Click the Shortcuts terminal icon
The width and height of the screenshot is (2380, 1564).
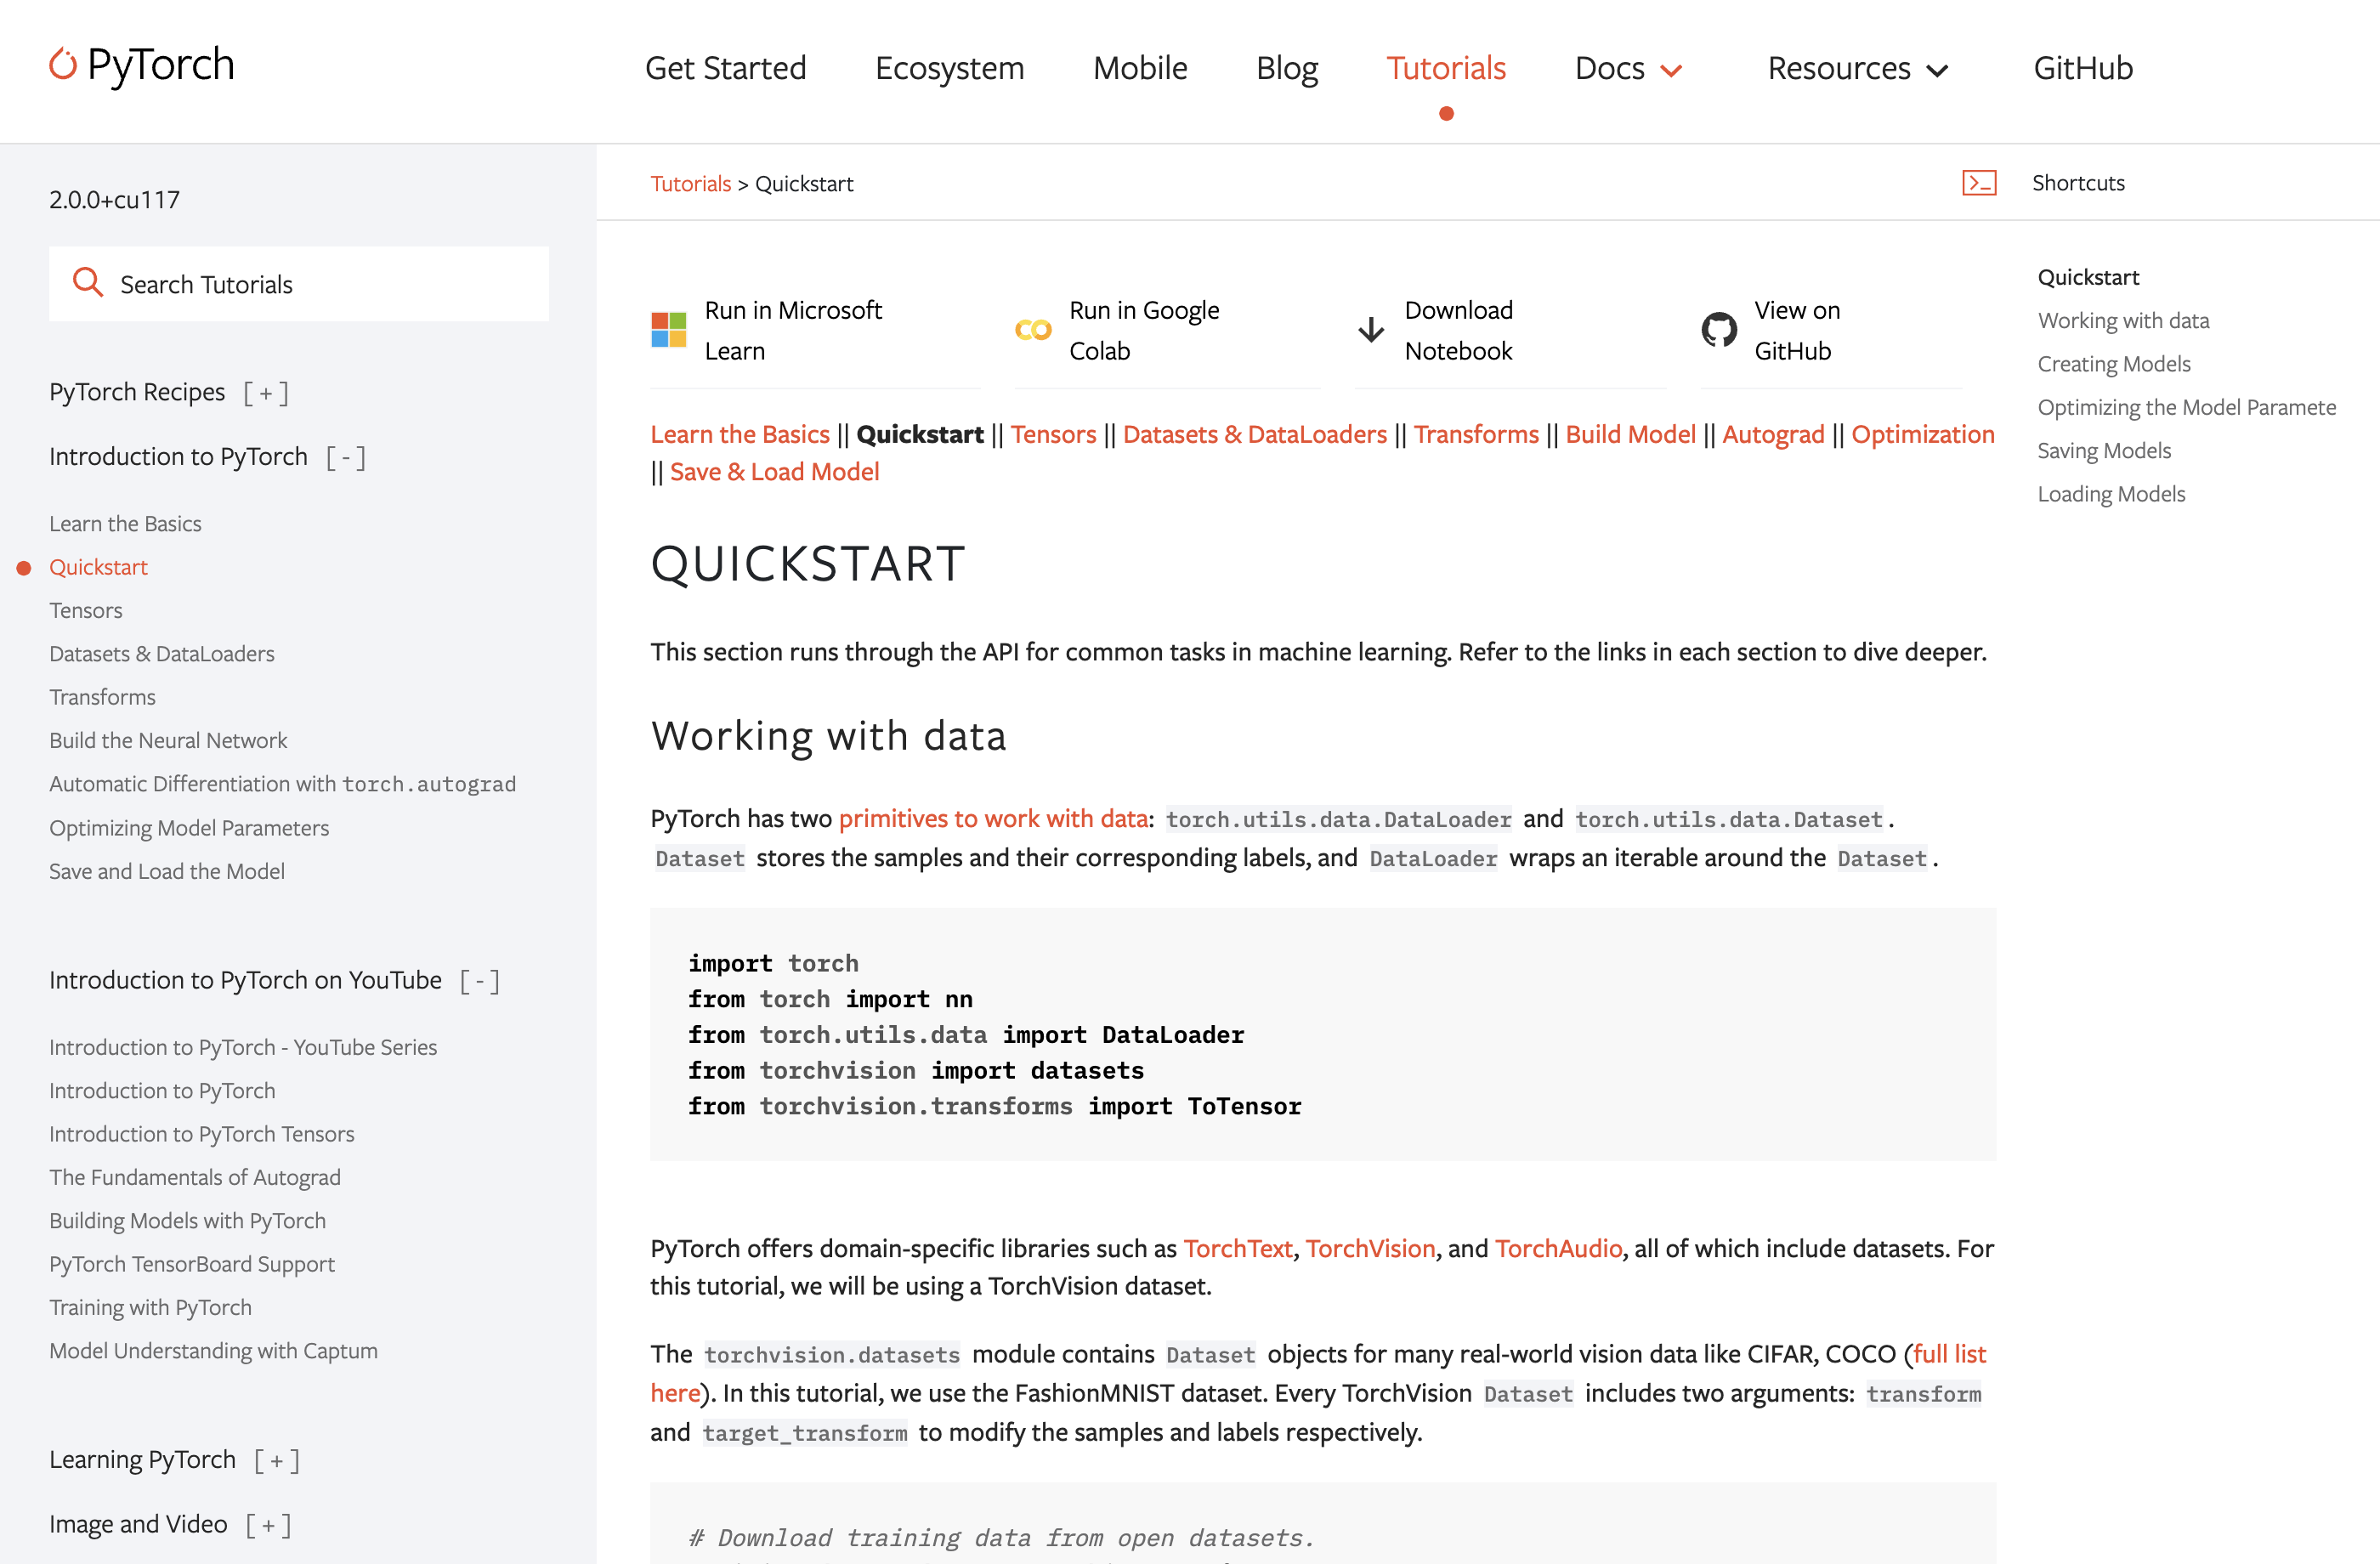point(1979,182)
